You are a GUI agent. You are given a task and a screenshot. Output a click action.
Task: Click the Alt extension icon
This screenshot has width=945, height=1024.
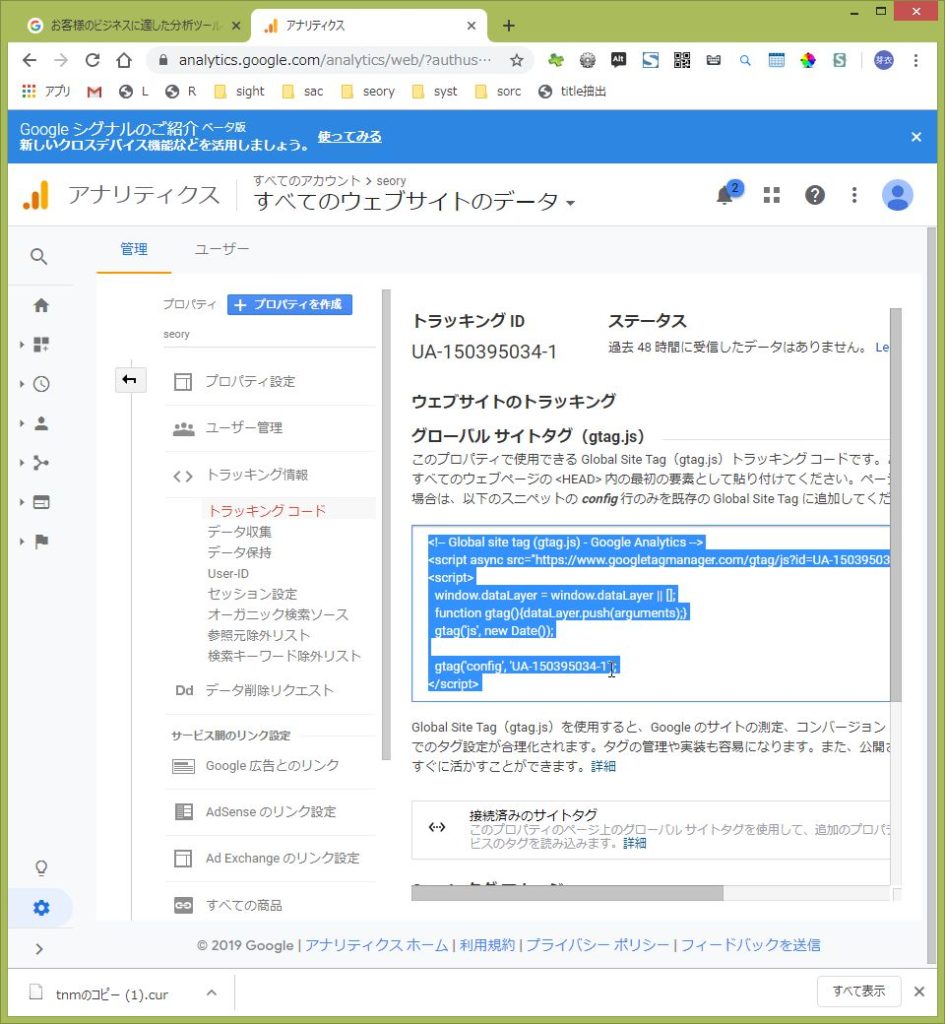coord(618,60)
